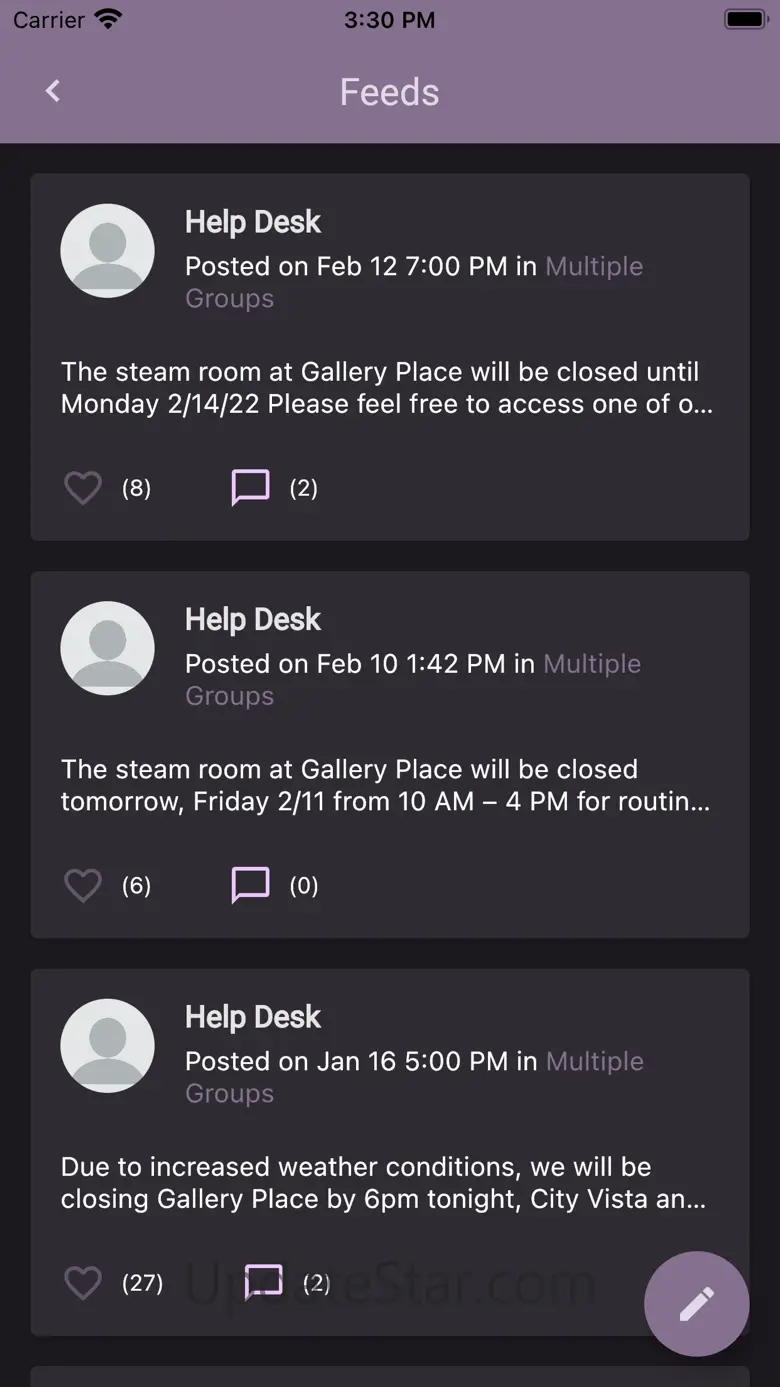Expand truncated text of Feb 12 post
The width and height of the screenshot is (780, 1387).
point(387,388)
